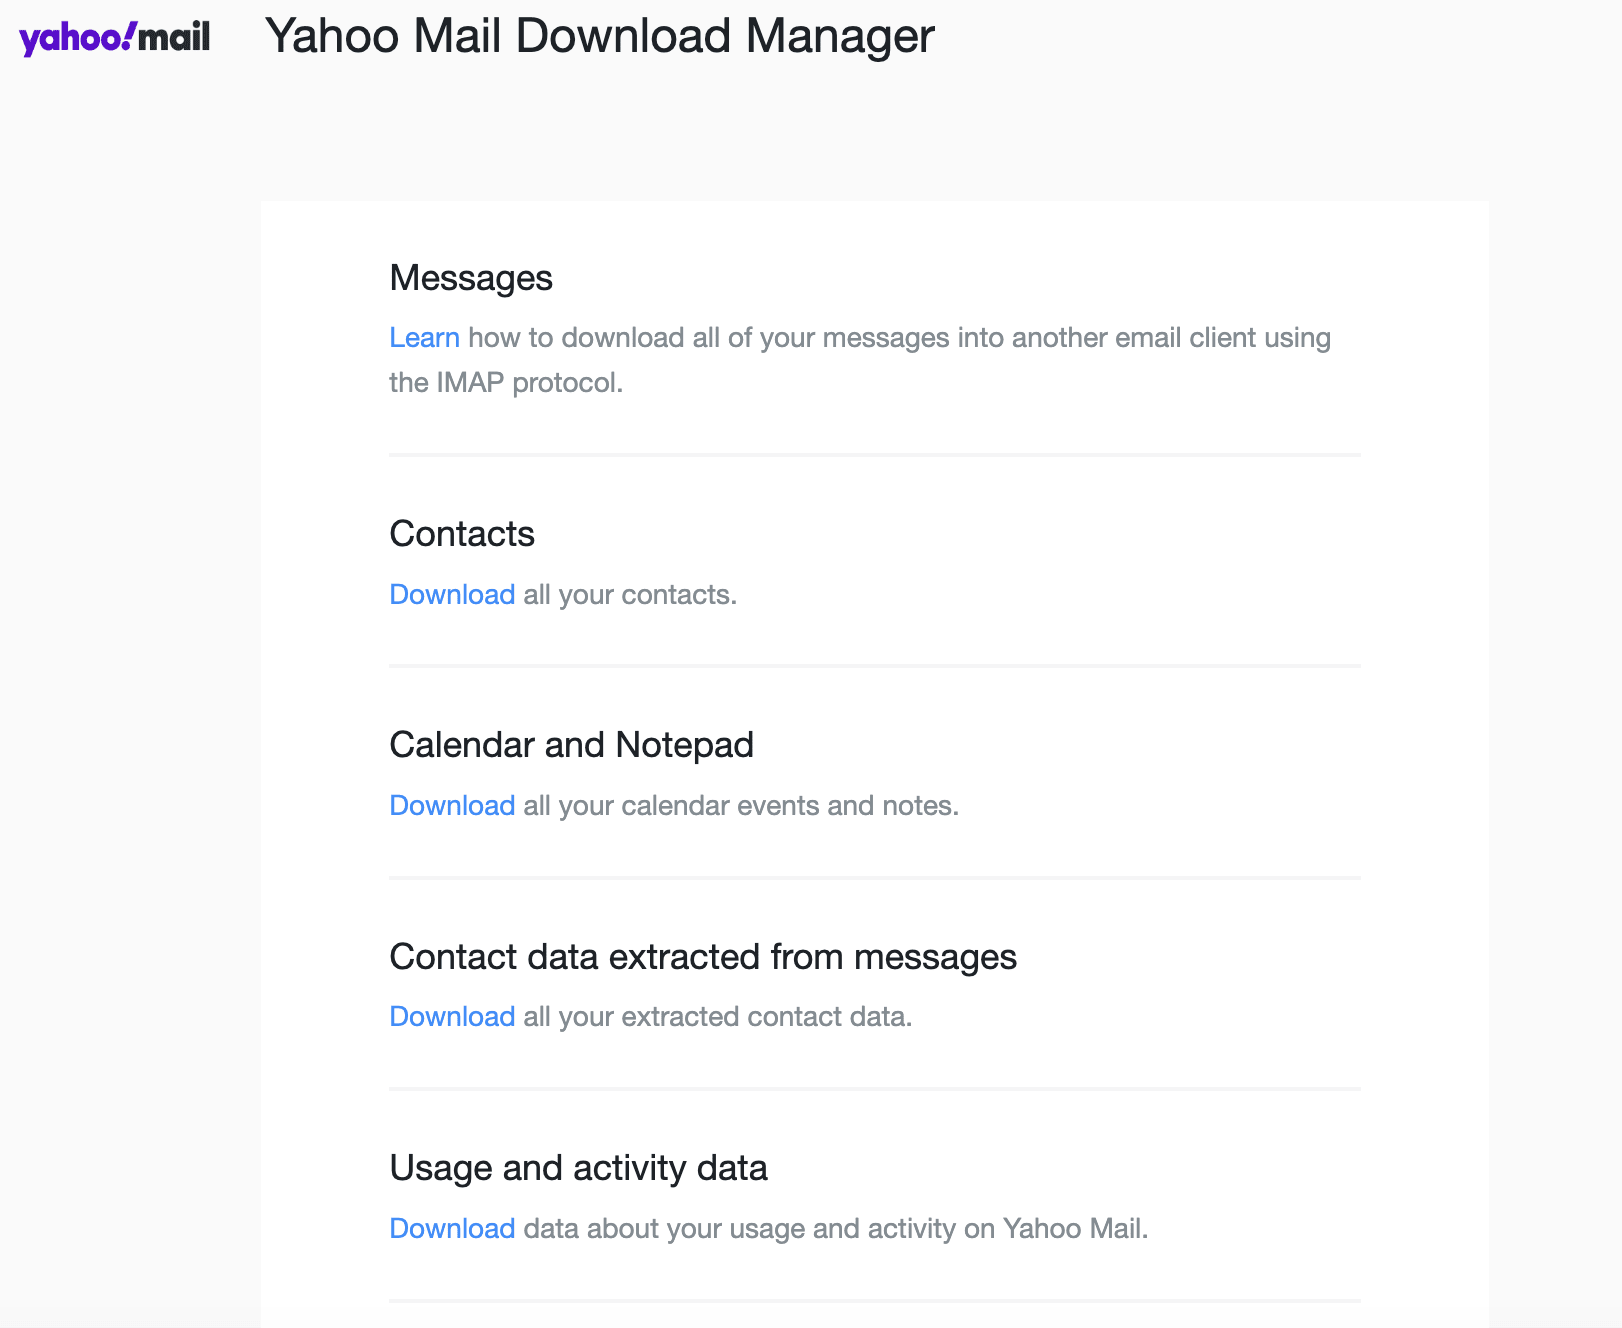The width and height of the screenshot is (1622, 1328).
Task: Select the Contacts section heading
Action: [462, 534]
